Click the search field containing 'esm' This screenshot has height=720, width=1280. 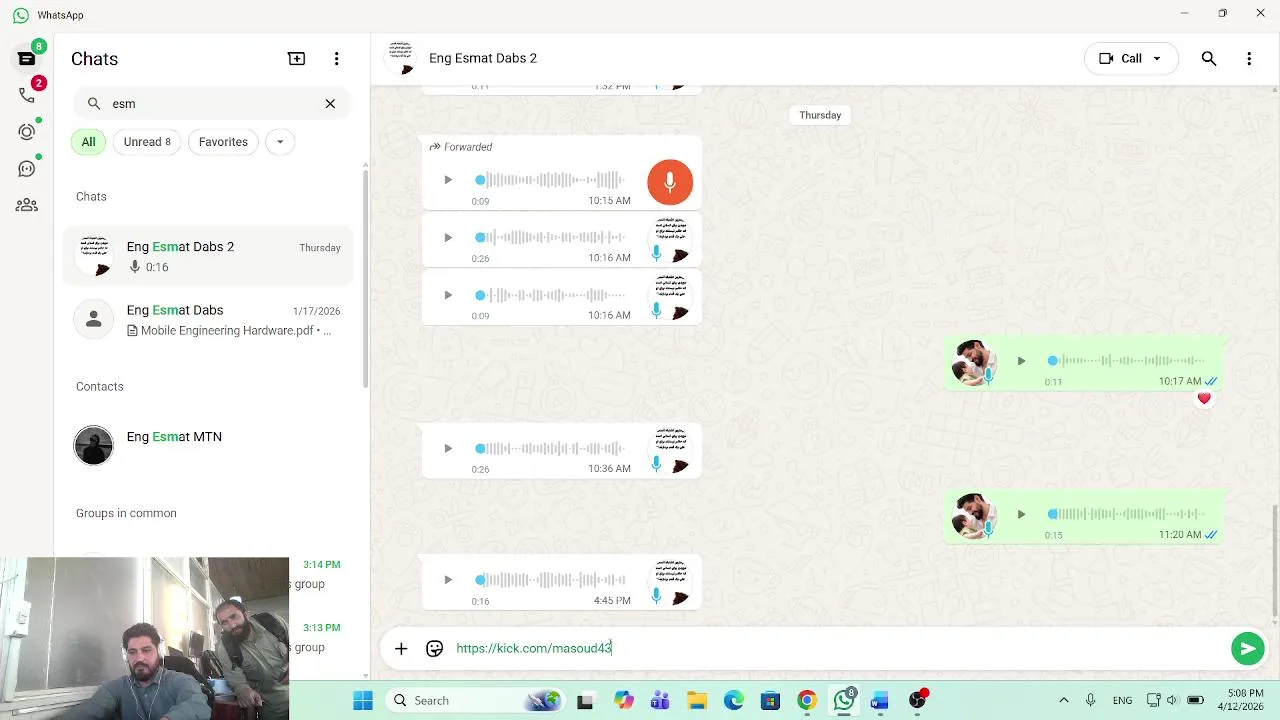[213, 103]
